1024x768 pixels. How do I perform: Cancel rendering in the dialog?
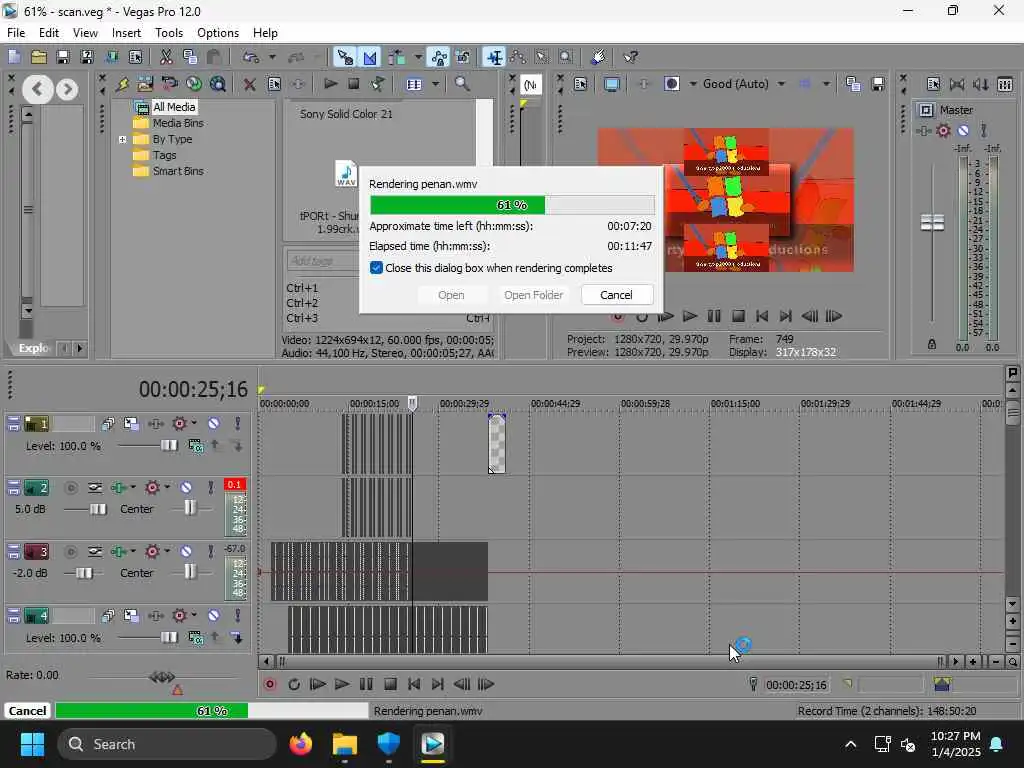point(616,295)
